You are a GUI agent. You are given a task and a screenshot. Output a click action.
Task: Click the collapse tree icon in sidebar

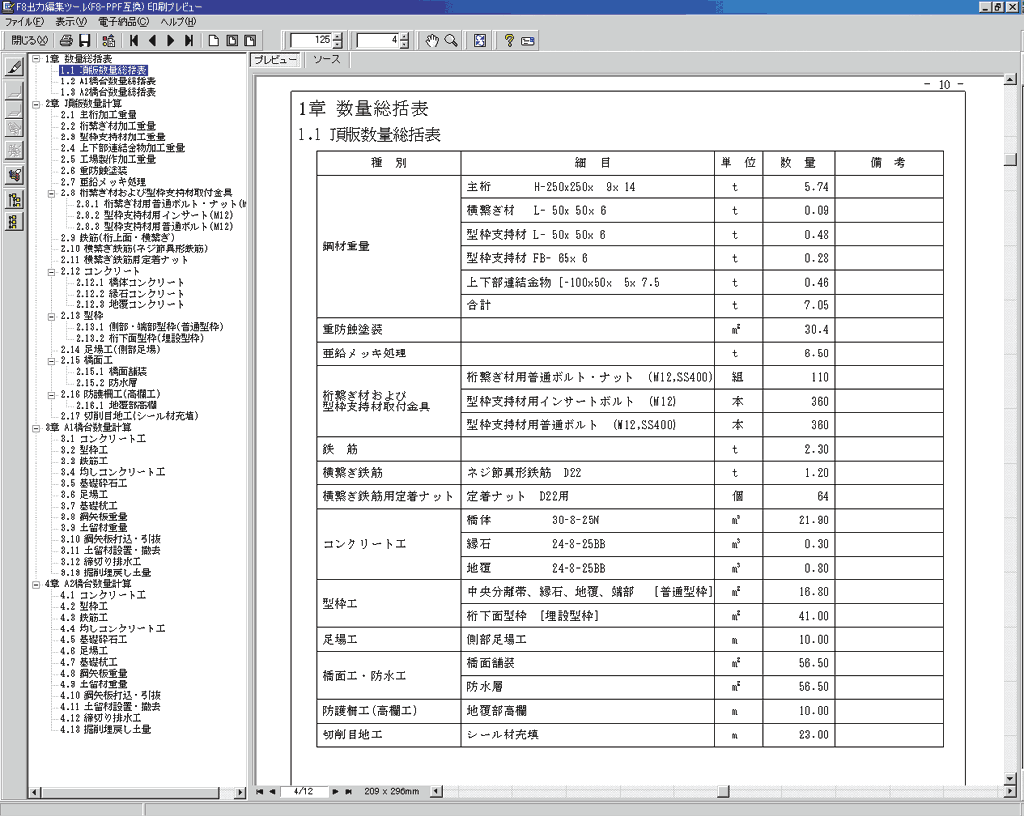point(14,222)
